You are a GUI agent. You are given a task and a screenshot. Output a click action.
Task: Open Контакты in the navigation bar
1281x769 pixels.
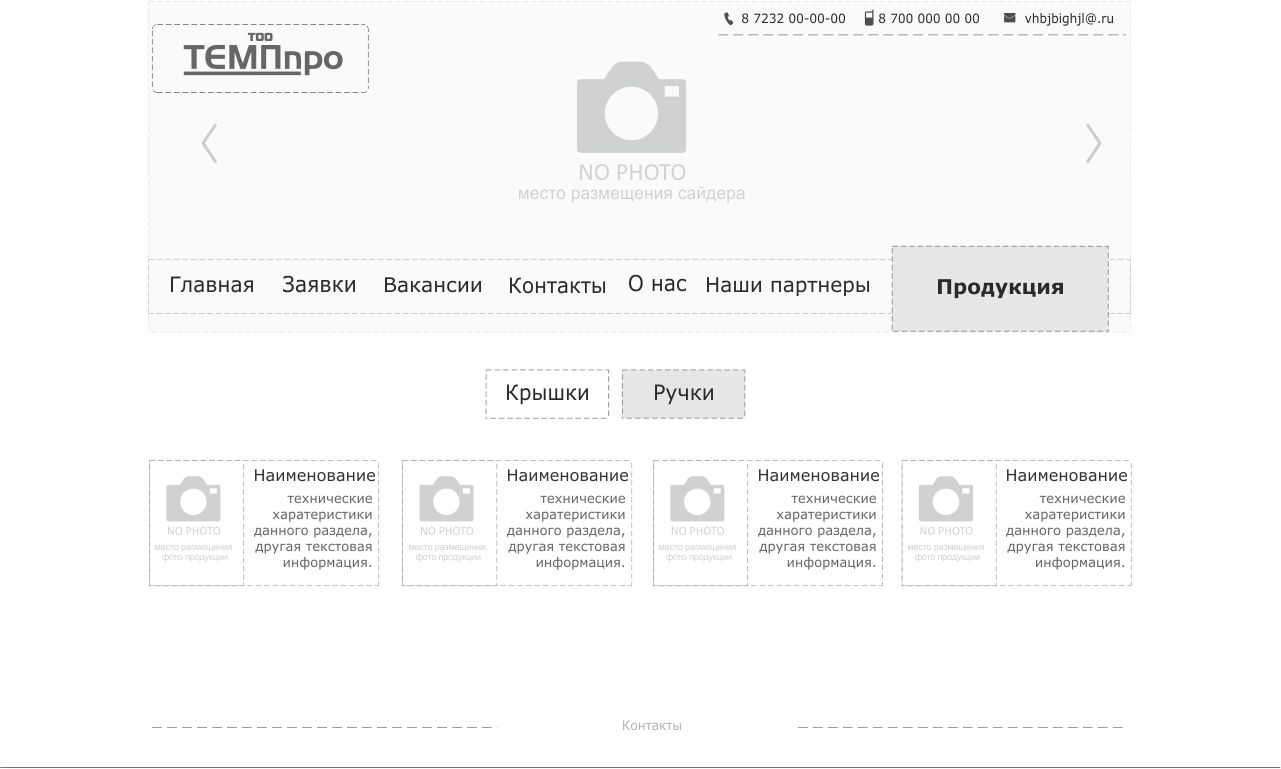tap(557, 286)
